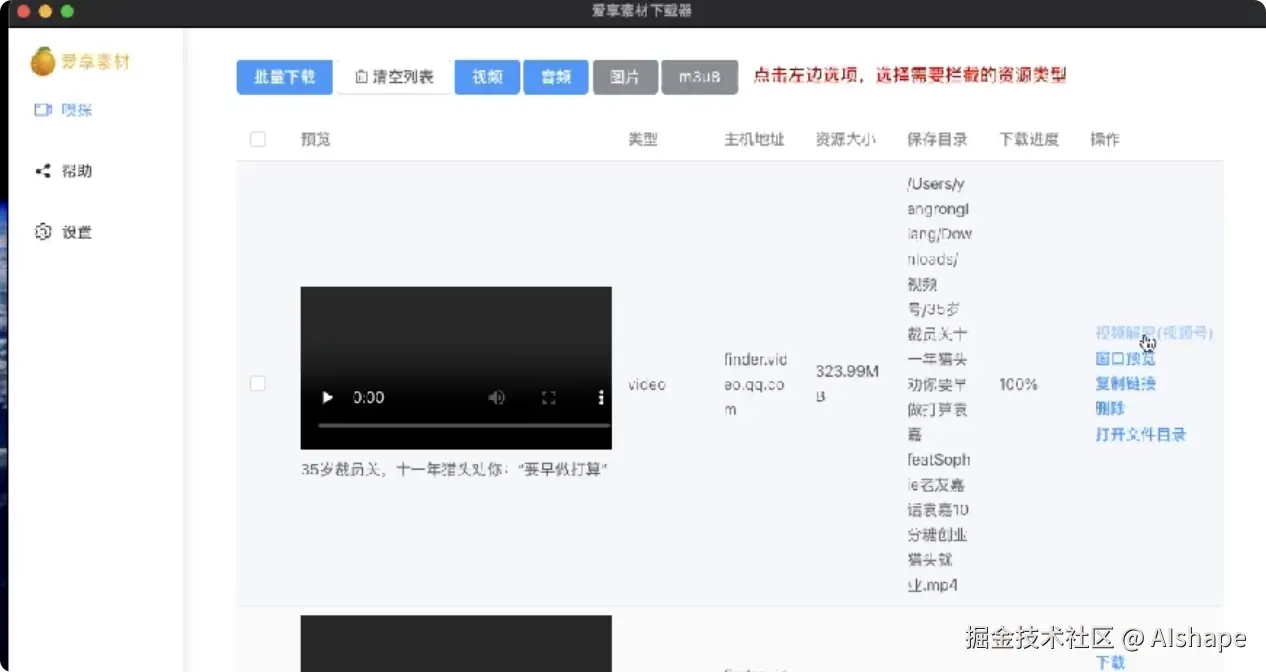This screenshot has height=672, width=1266.
Task: Click the gear icon beside 设置
Action: tap(43, 232)
